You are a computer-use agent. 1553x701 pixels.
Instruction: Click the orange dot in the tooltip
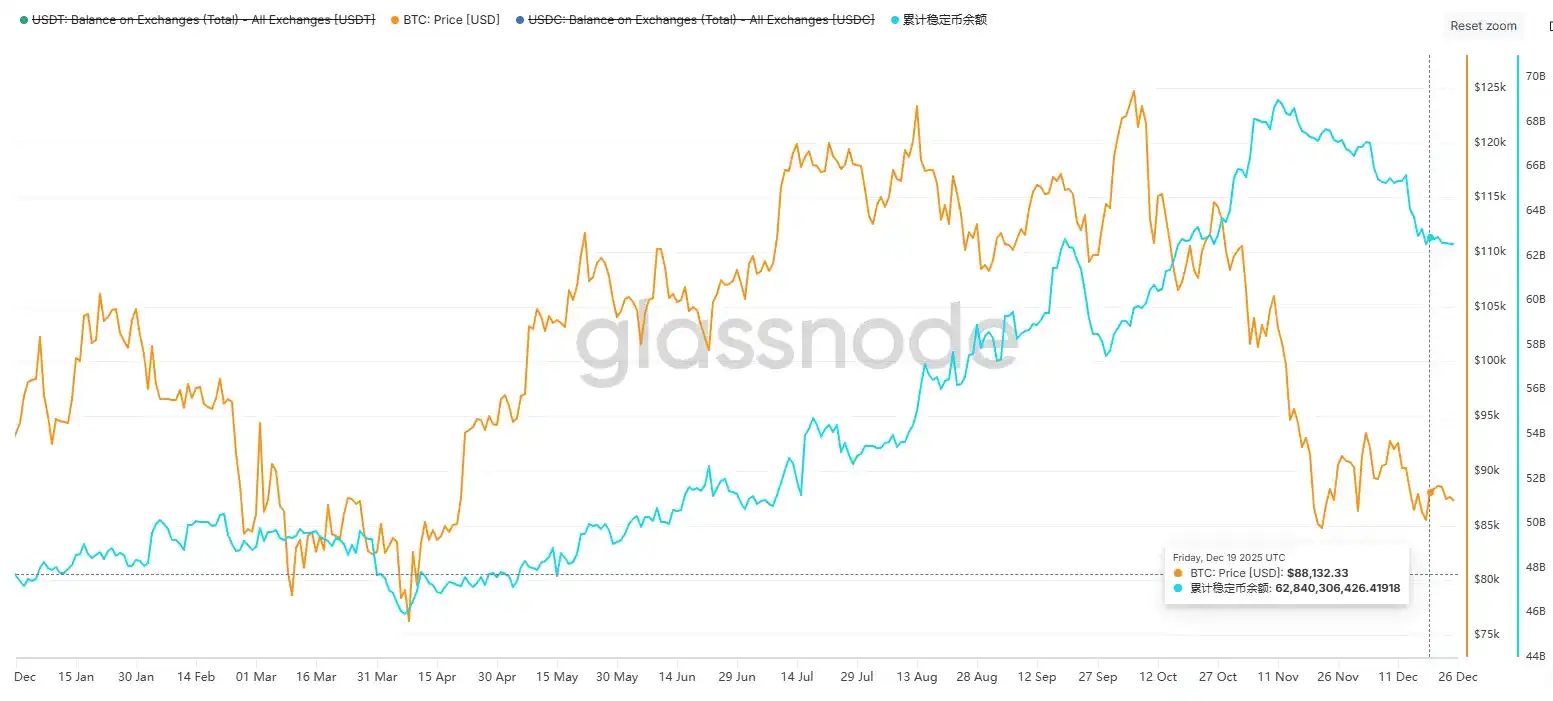point(1178,573)
